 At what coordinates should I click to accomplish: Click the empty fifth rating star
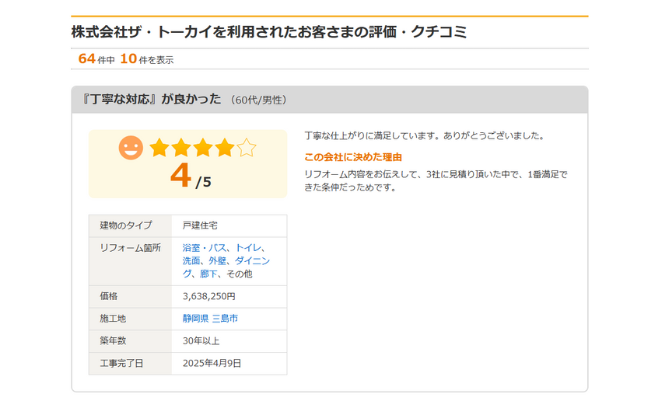[247, 148]
